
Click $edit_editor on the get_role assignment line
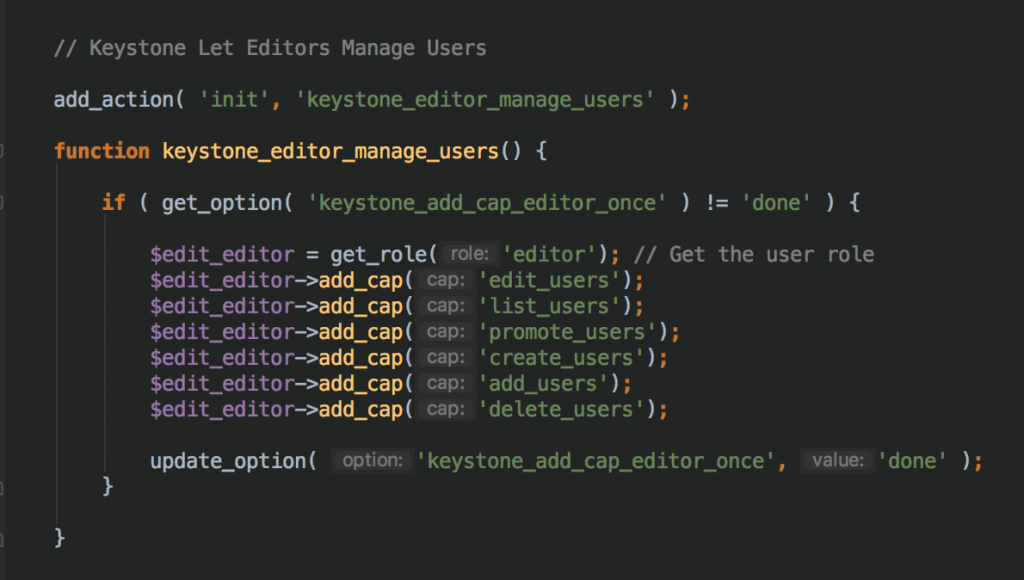pos(222,255)
